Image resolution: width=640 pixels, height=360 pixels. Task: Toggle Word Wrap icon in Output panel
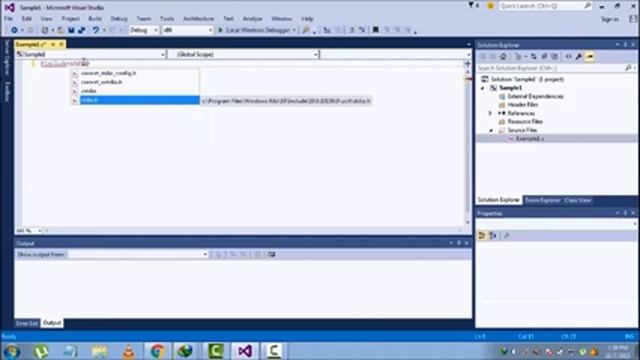click(x=271, y=254)
